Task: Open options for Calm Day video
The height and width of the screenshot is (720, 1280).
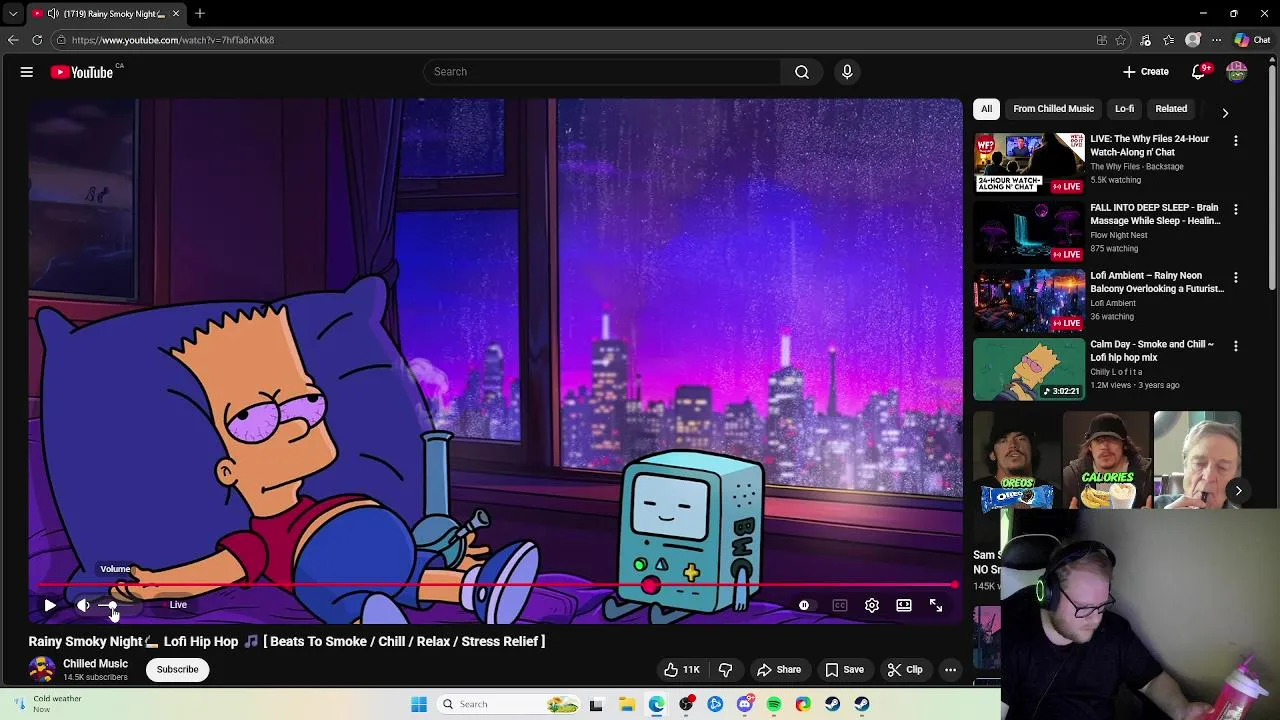Action: [x=1236, y=346]
